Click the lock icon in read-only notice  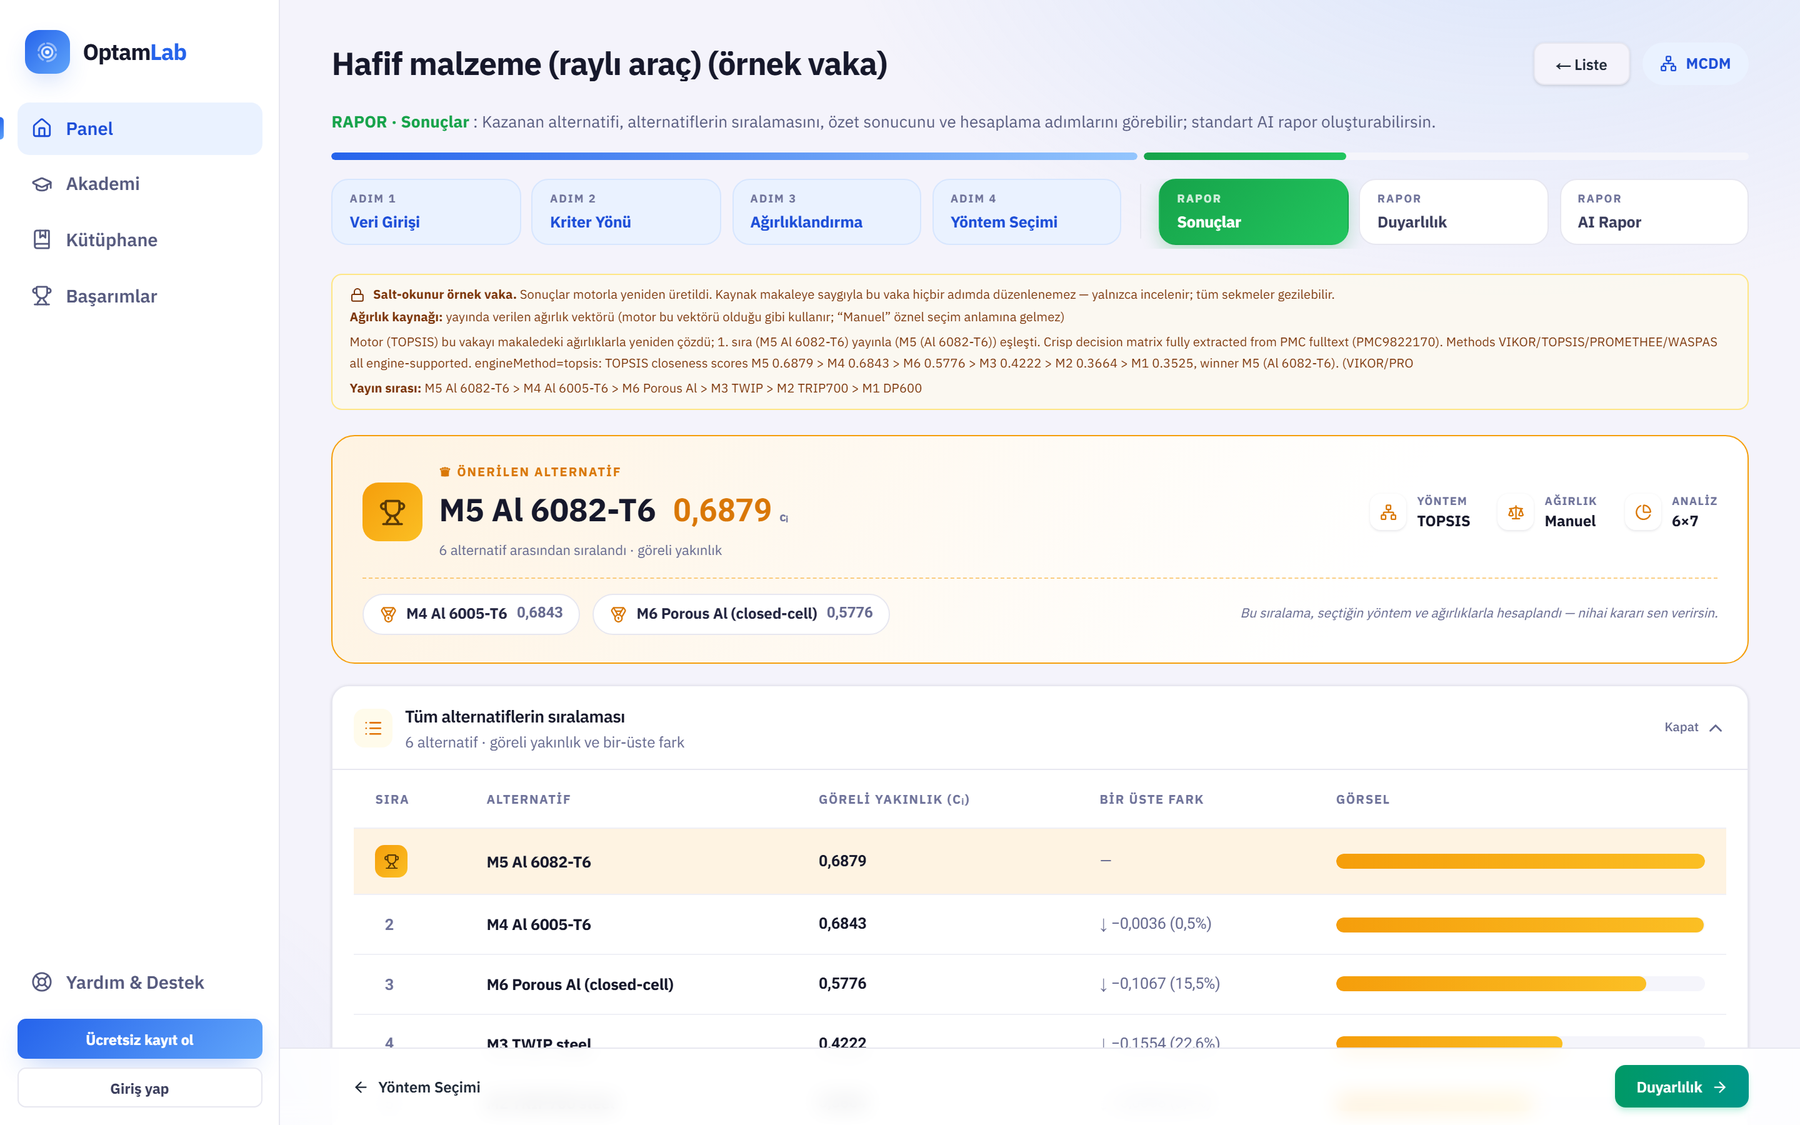(357, 295)
